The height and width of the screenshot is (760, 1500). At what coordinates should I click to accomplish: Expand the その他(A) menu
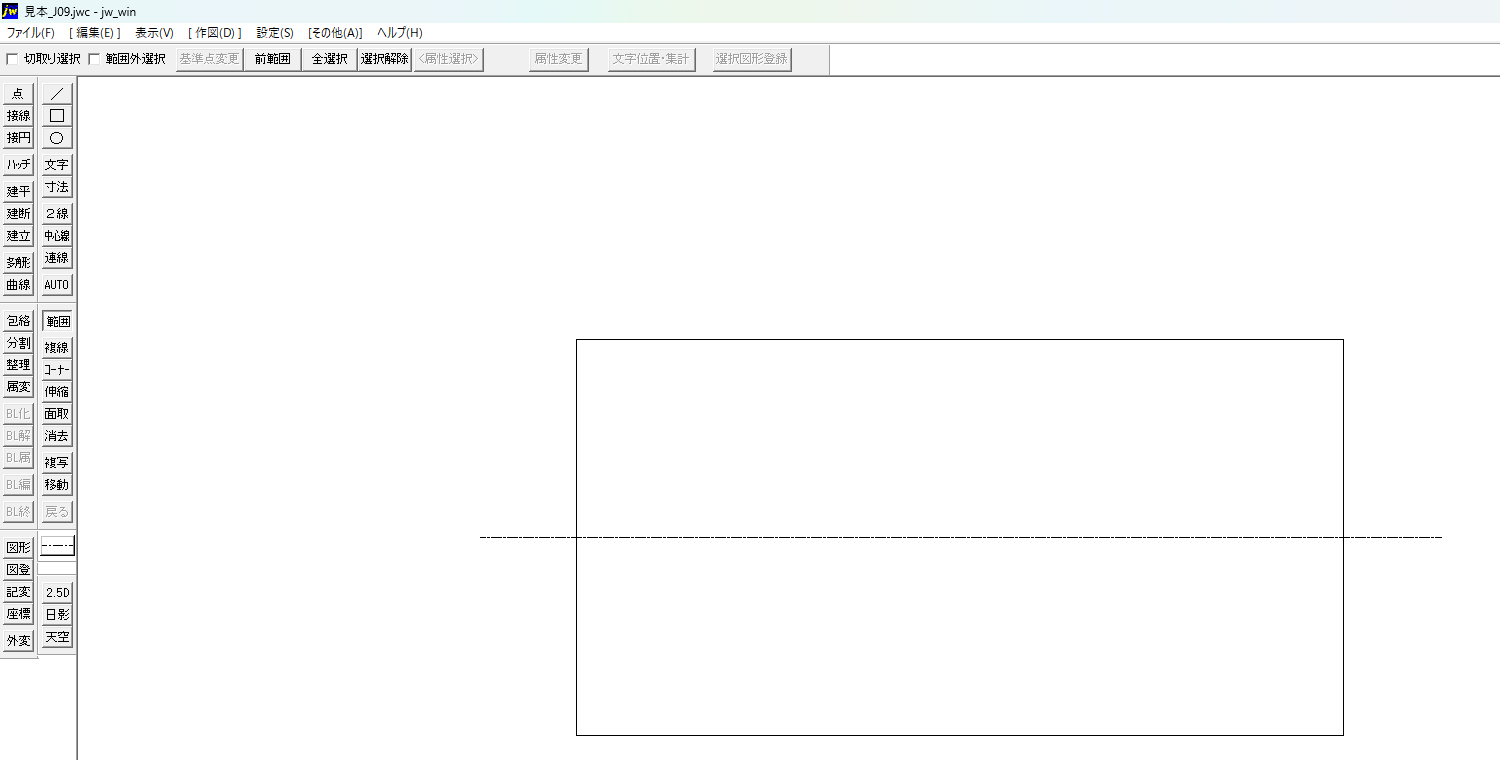pos(335,33)
